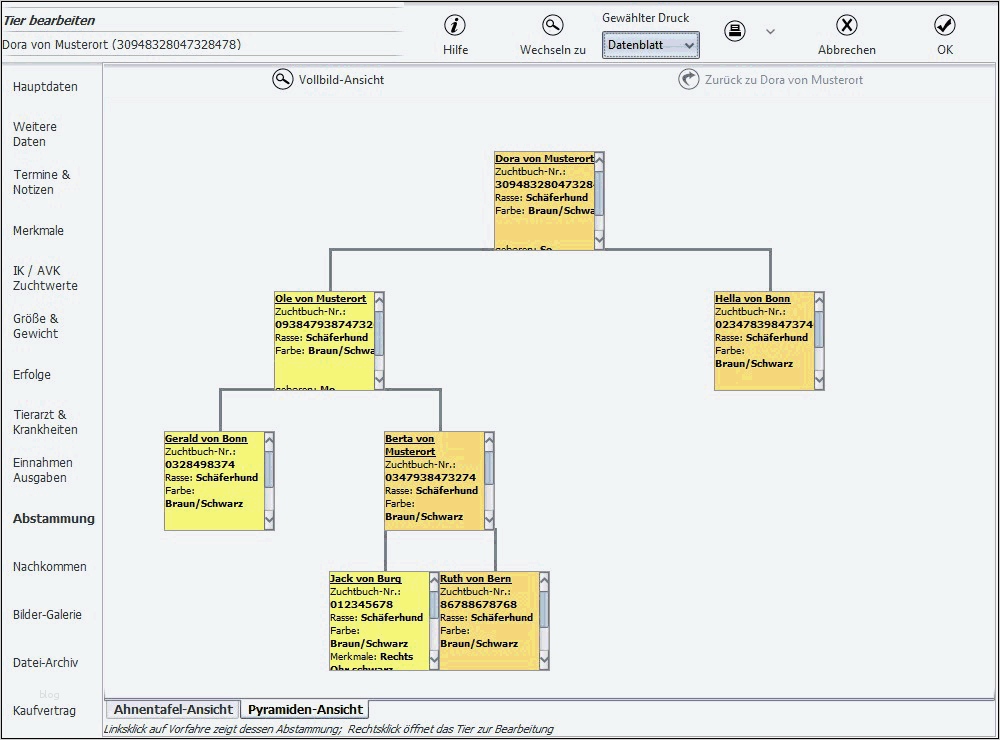Open the Tierarzt & Krankheiten section
This screenshot has height=740, width=1000.
tap(44, 421)
